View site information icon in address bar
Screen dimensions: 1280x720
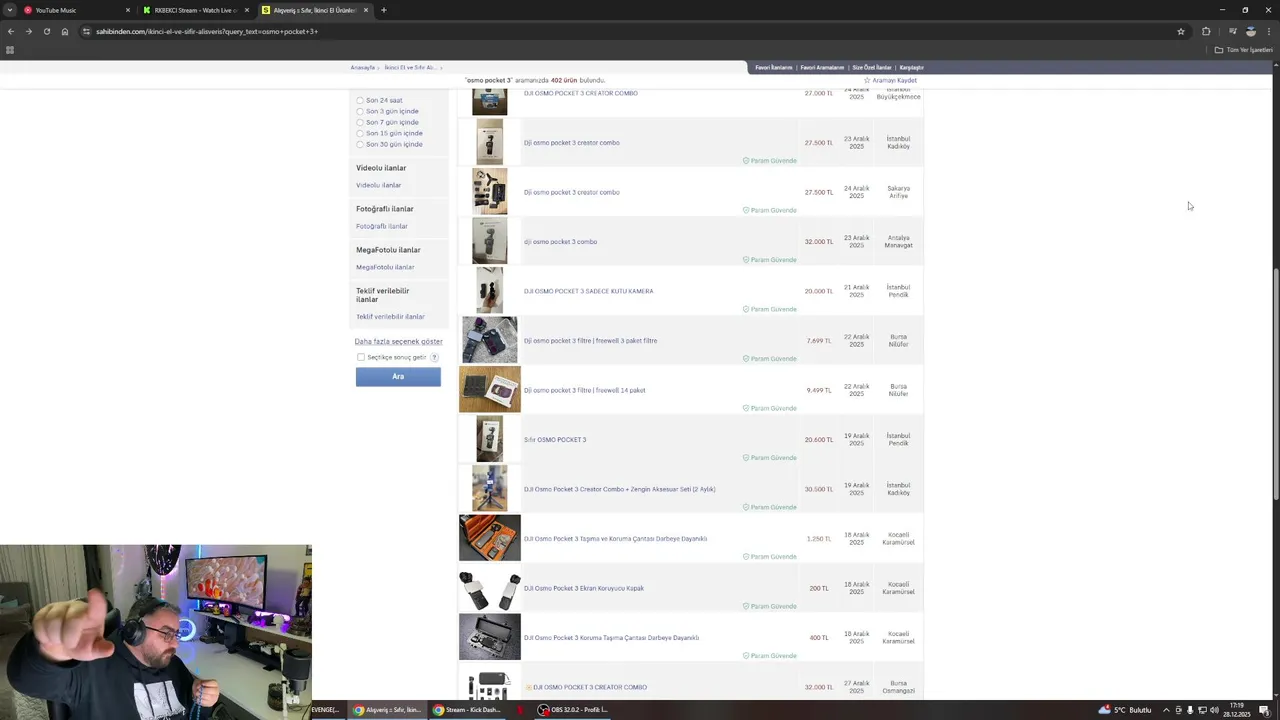(x=86, y=31)
